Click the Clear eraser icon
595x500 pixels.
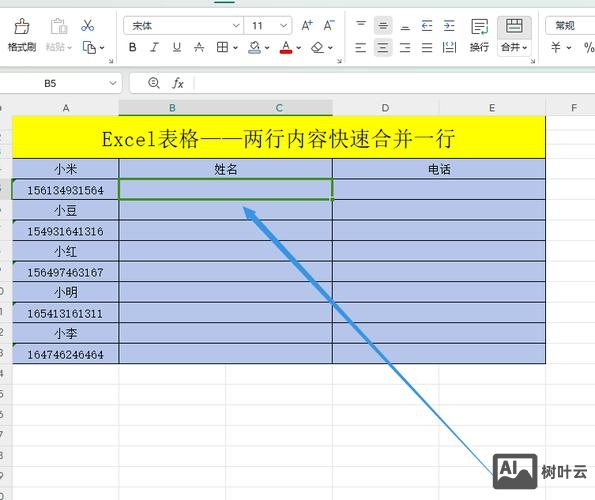coord(317,47)
